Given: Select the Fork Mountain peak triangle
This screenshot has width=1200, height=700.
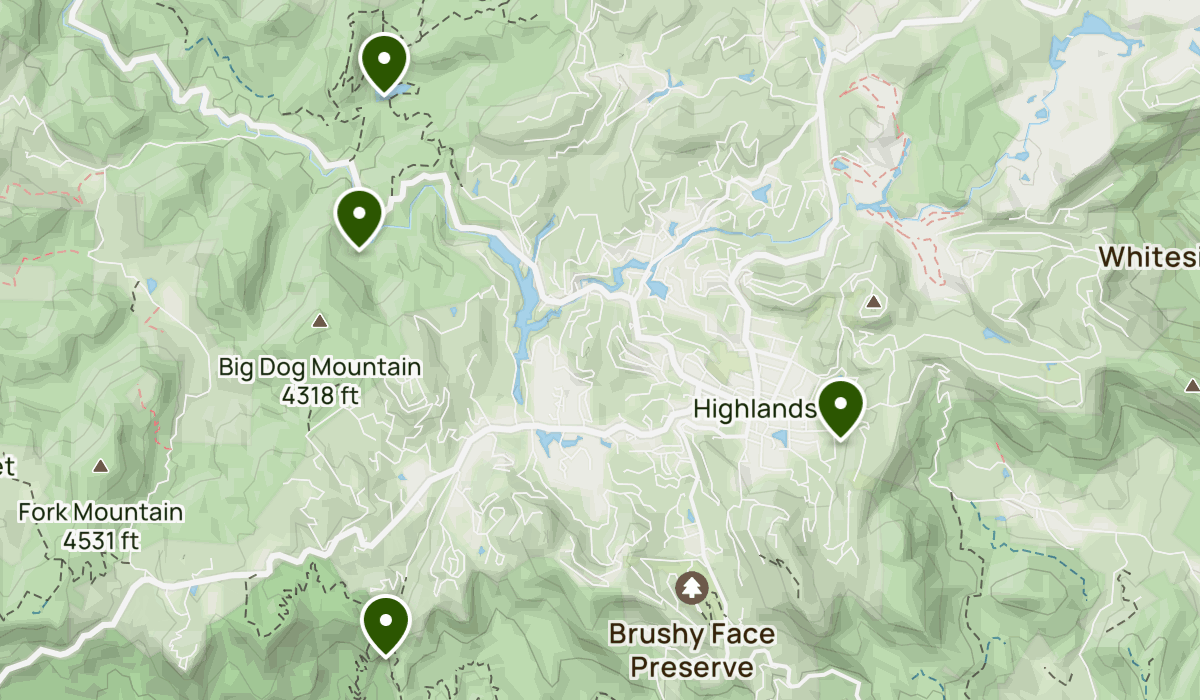Looking at the screenshot, I should (101, 466).
